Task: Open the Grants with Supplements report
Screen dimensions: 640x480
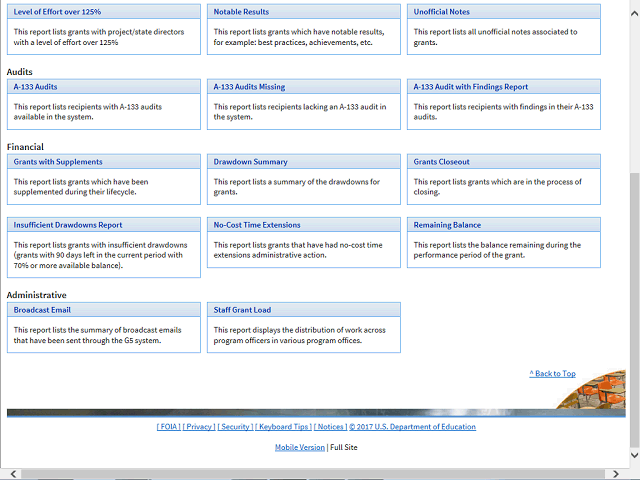Action: (58, 162)
